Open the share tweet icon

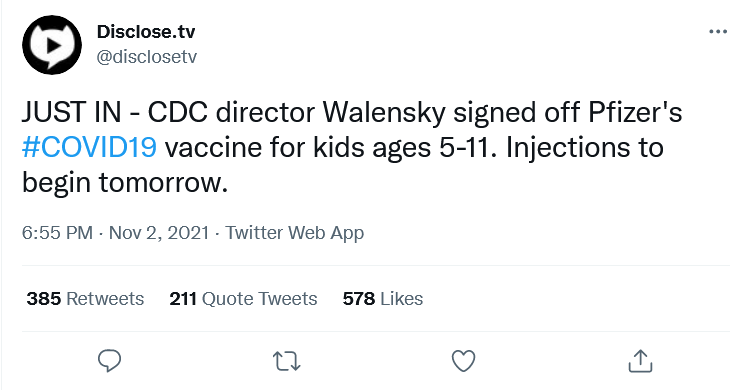pos(640,361)
